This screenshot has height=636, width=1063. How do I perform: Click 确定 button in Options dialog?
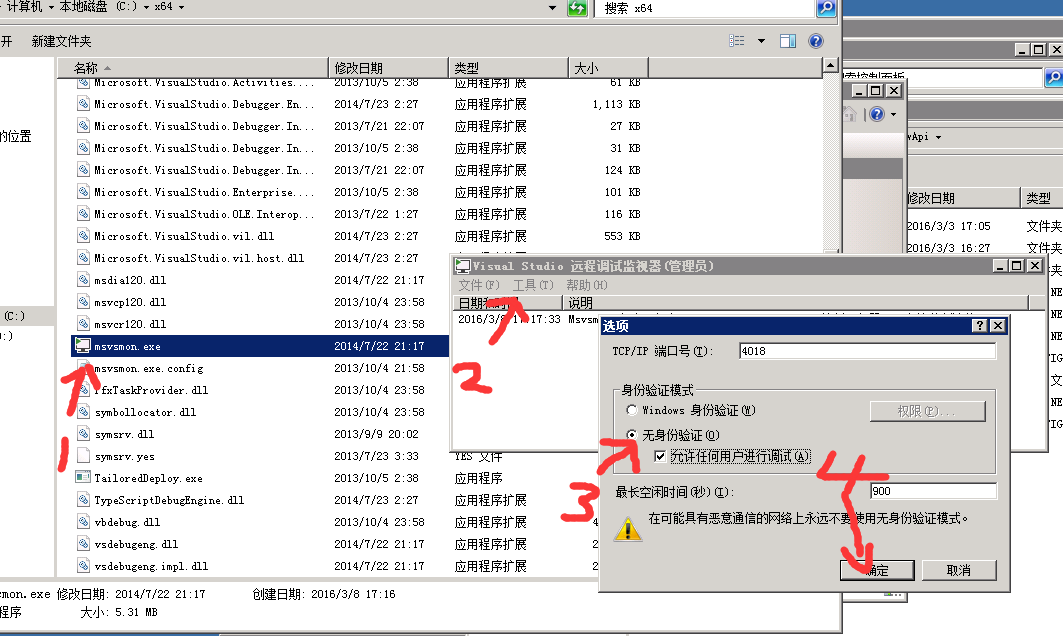877,570
